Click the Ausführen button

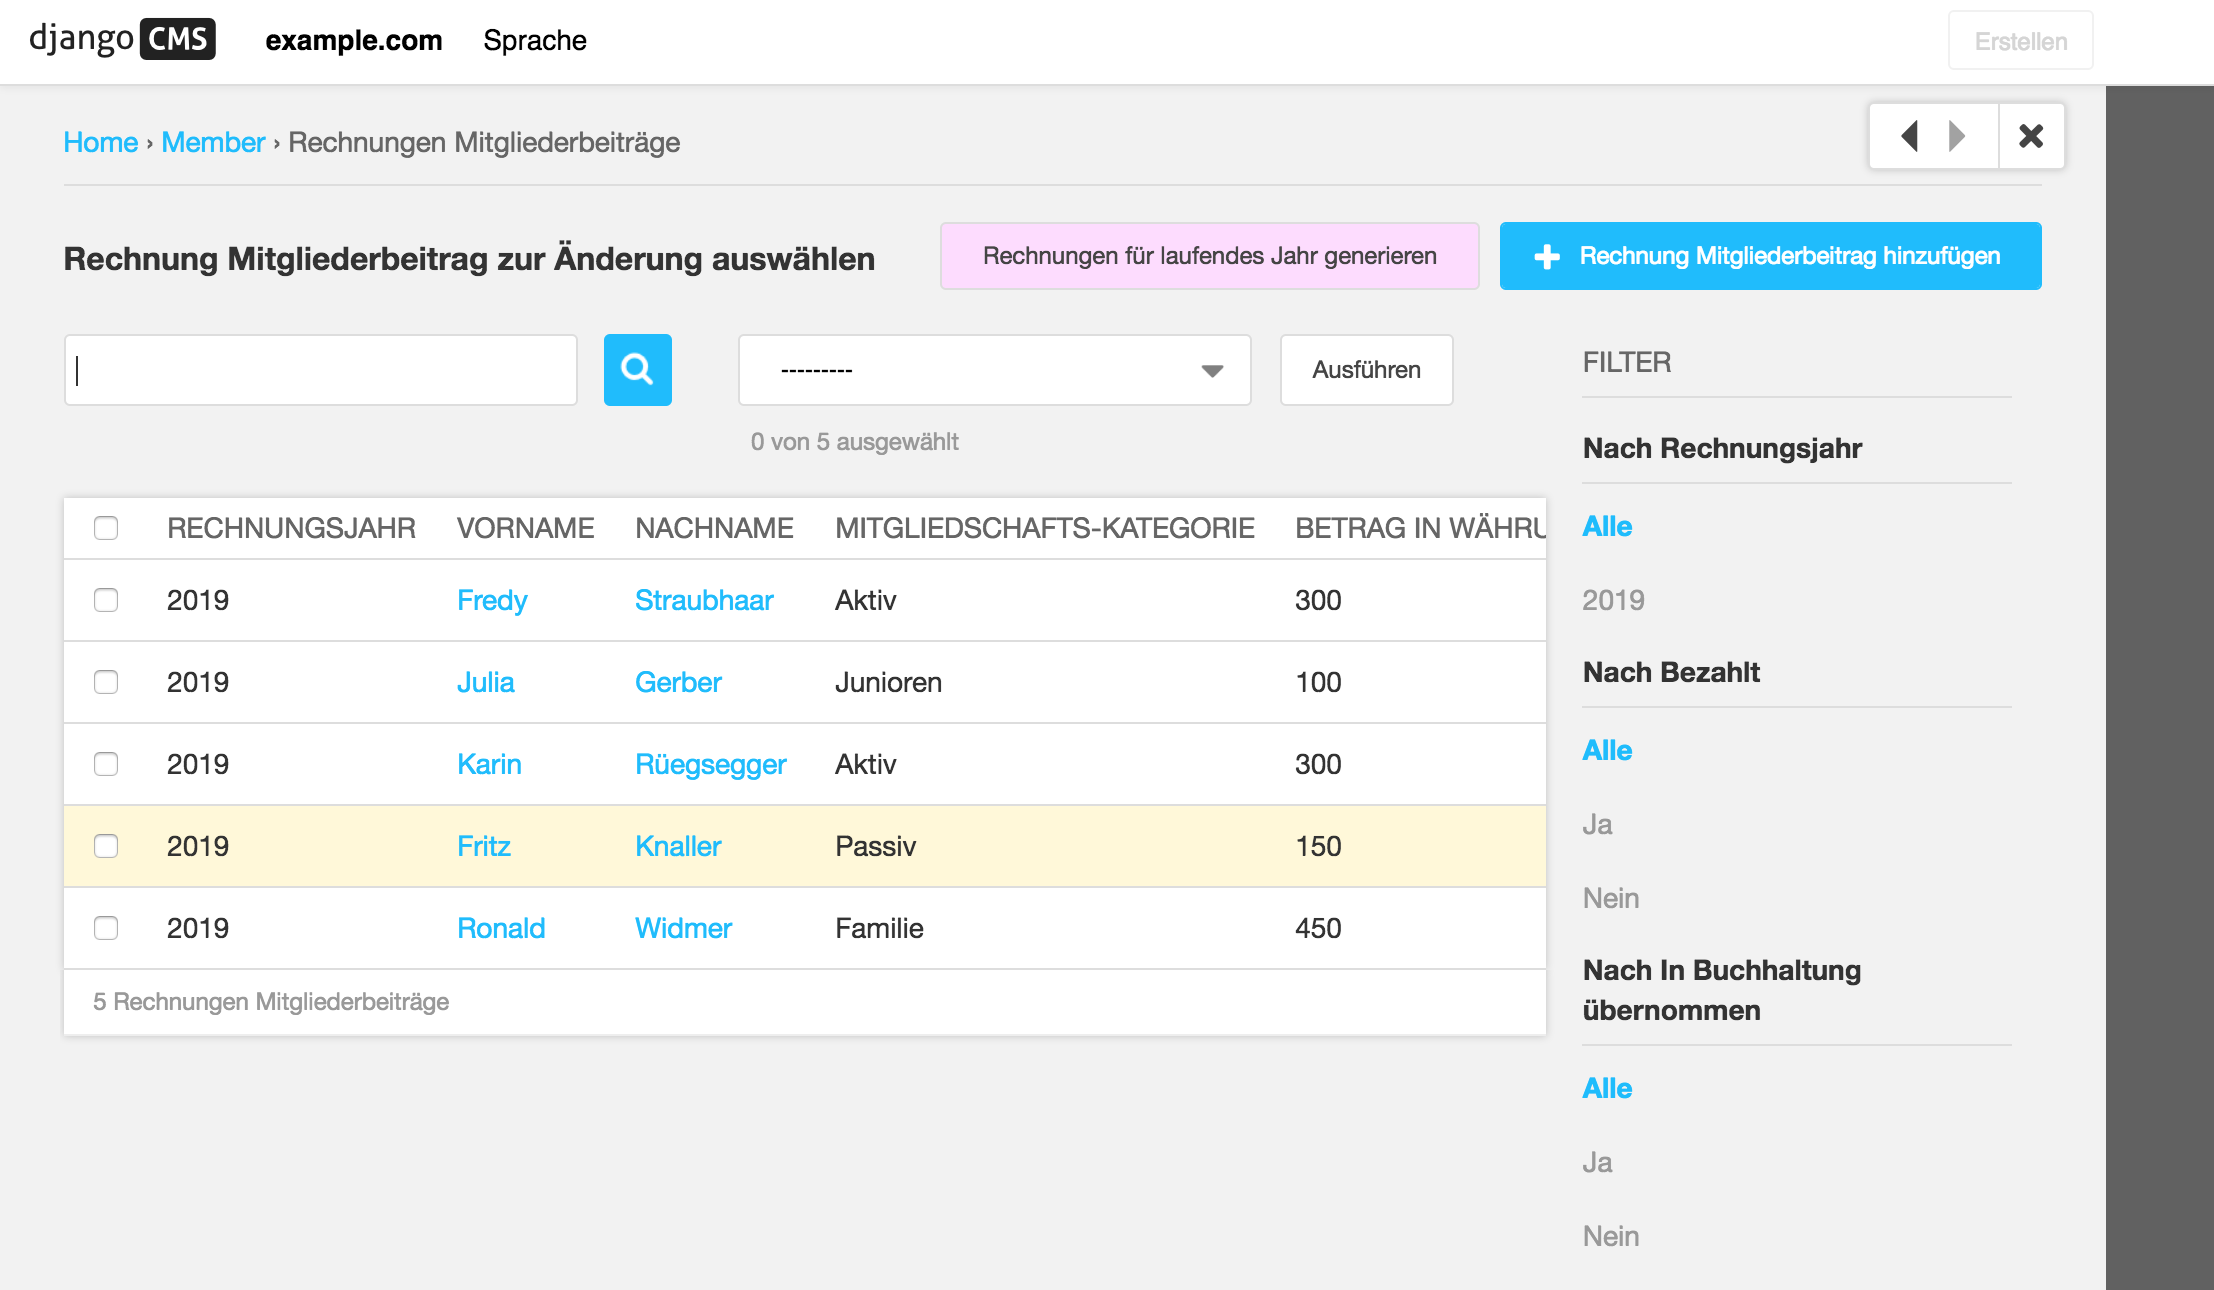pos(1367,370)
